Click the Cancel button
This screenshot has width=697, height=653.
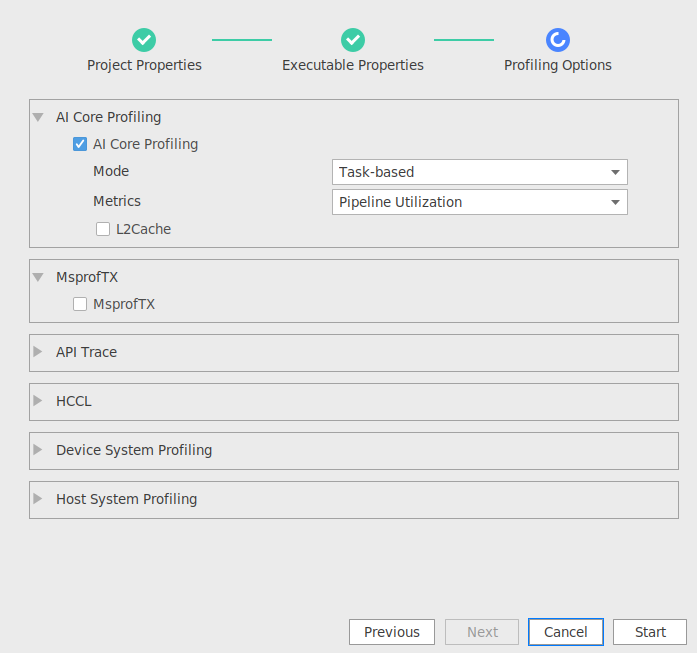[566, 632]
